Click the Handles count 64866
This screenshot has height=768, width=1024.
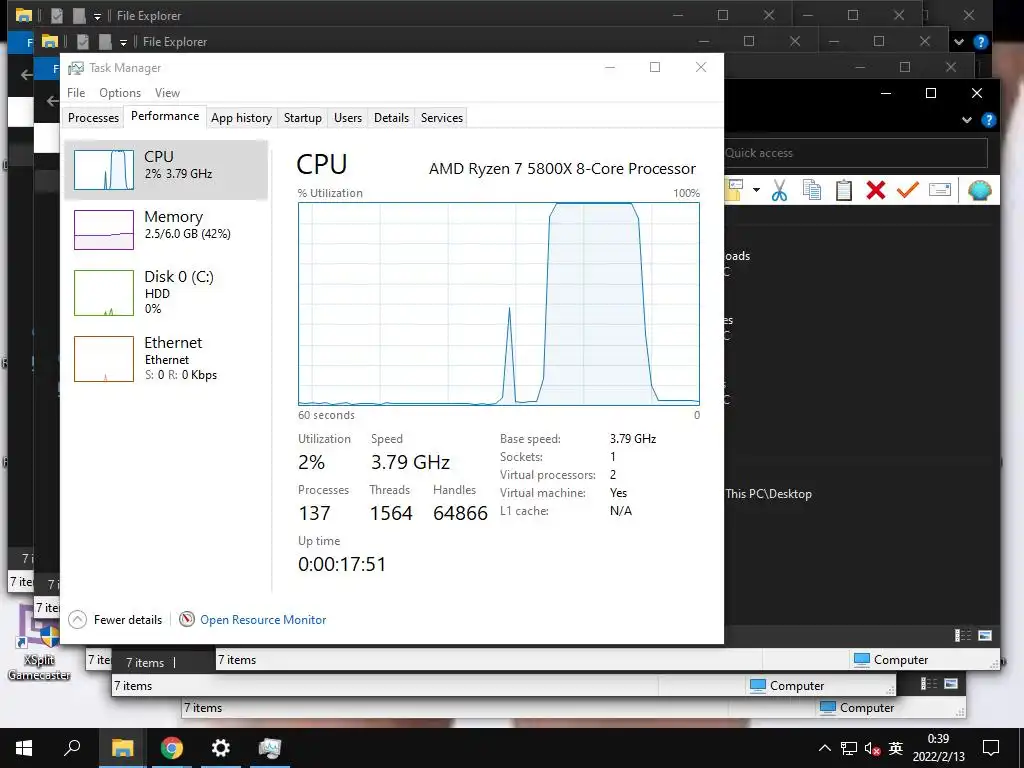(460, 513)
